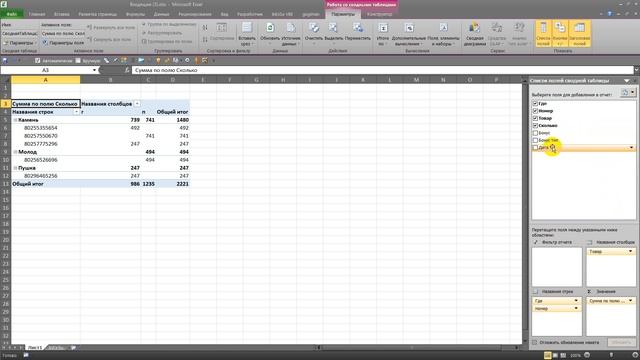This screenshot has width=640, height=360.
Task: Select the Общий итог cell with 2221
Action: (173, 184)
